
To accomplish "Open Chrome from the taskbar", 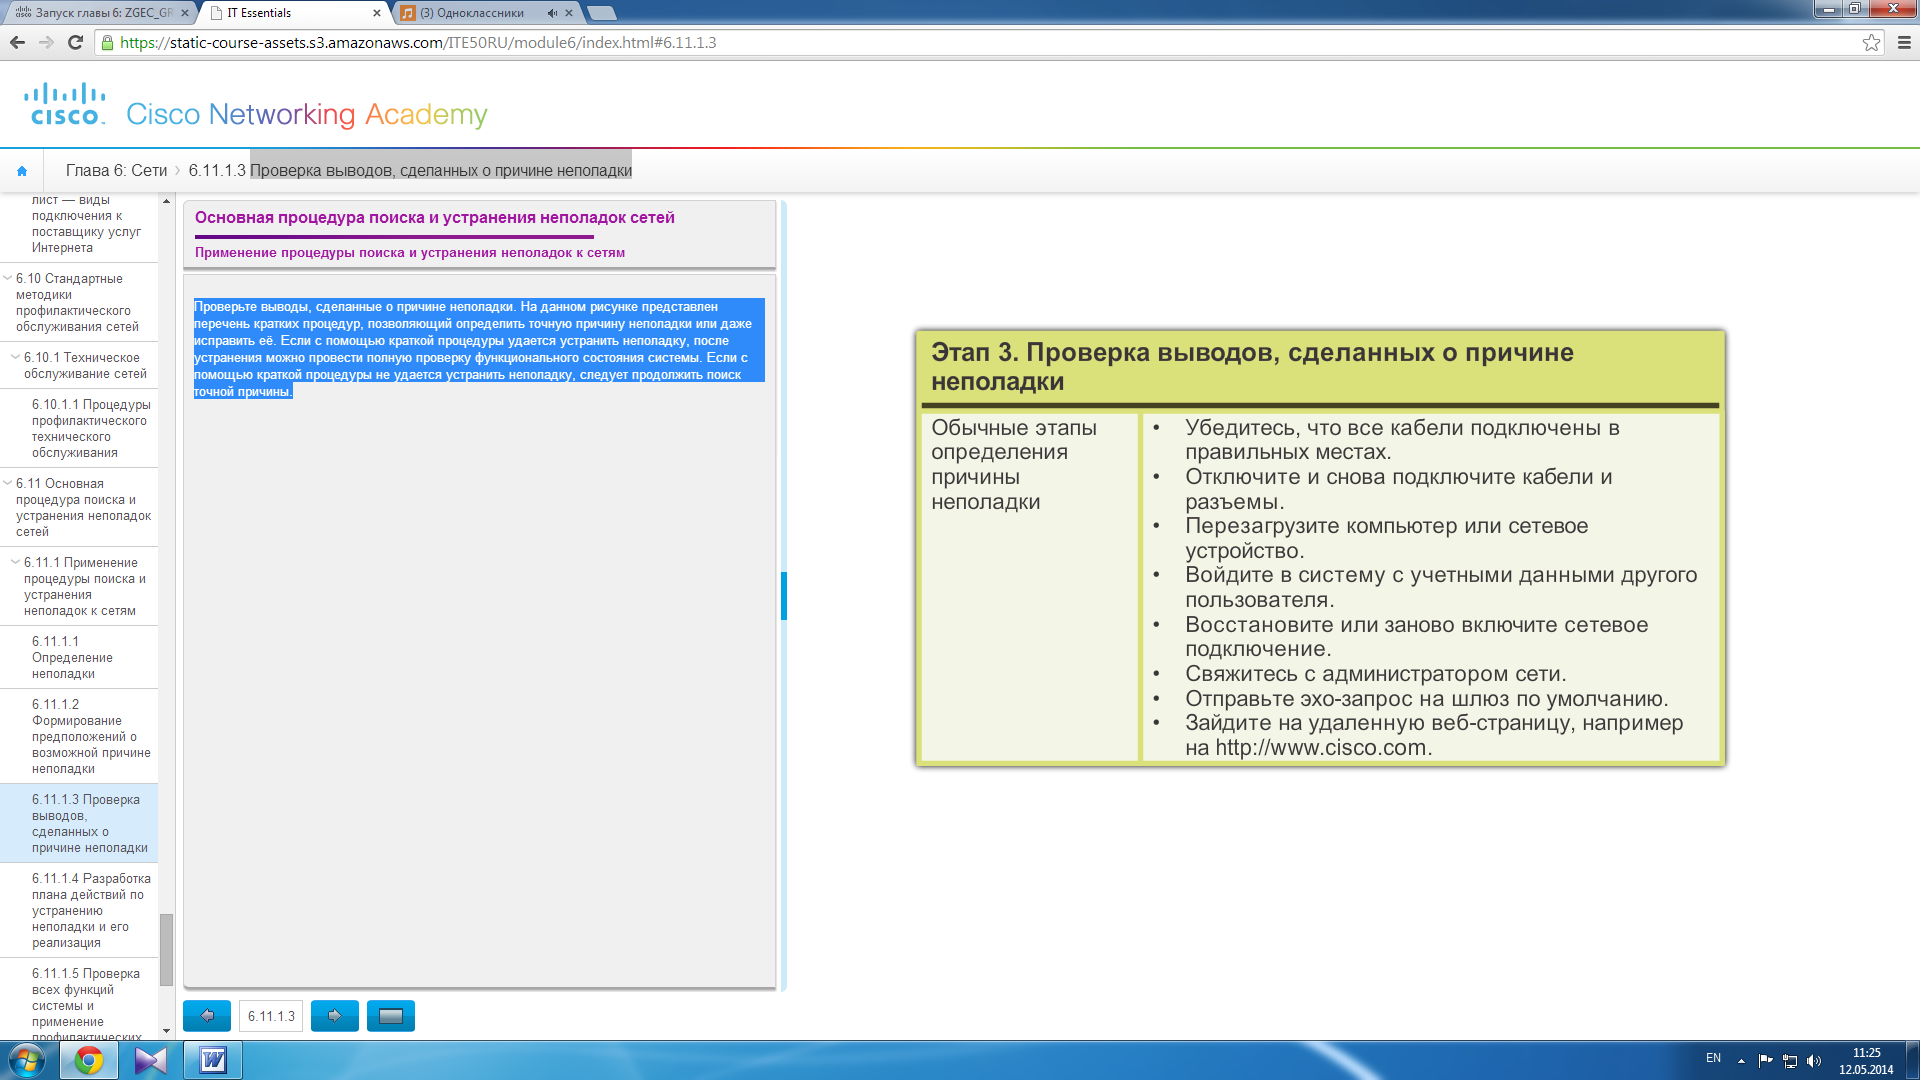I will (89, 1060).
